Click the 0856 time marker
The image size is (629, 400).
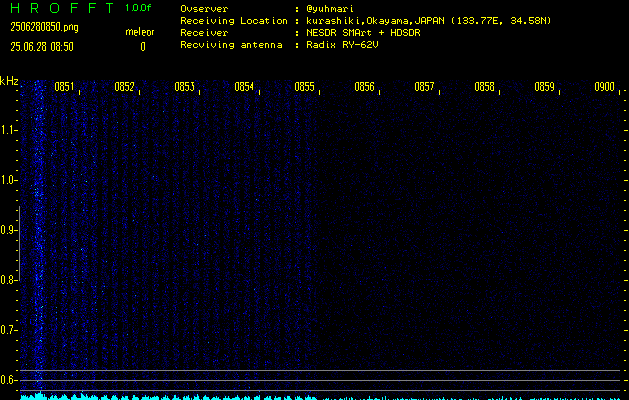click(364, 87)
